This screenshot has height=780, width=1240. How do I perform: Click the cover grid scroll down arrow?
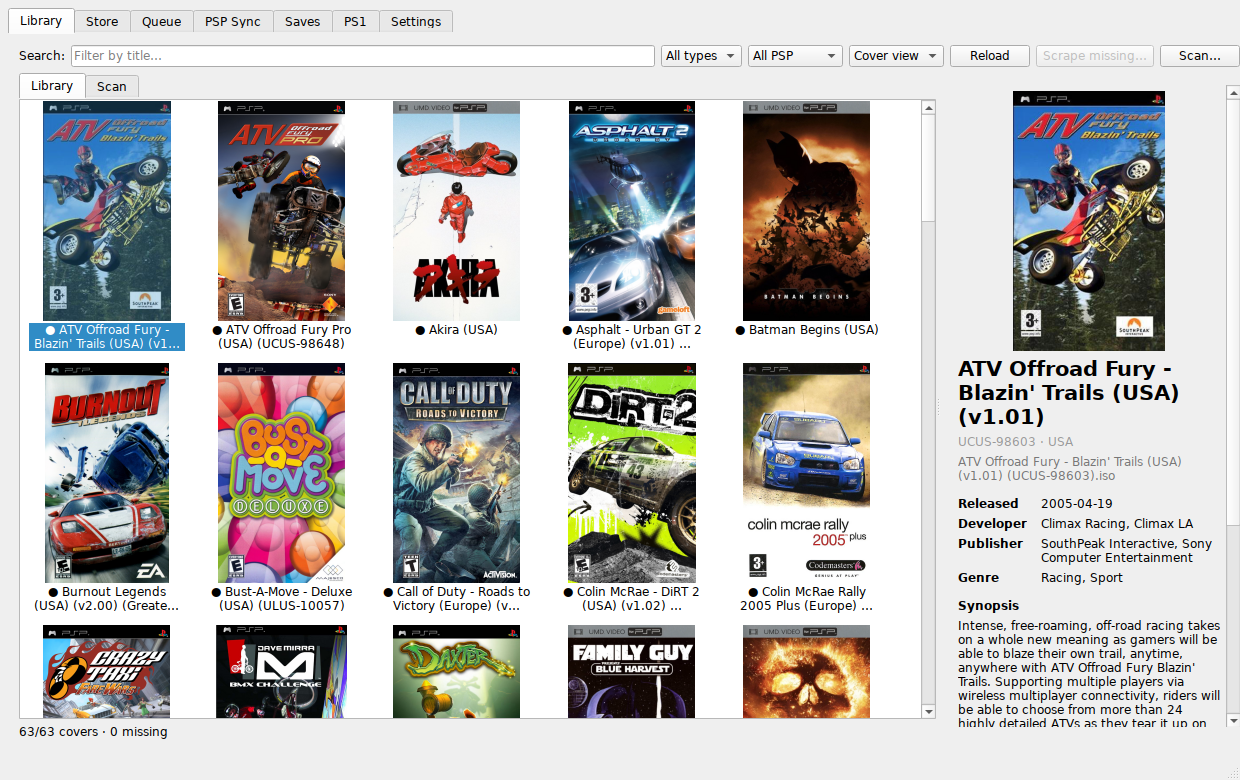click(x=928, y=711)
